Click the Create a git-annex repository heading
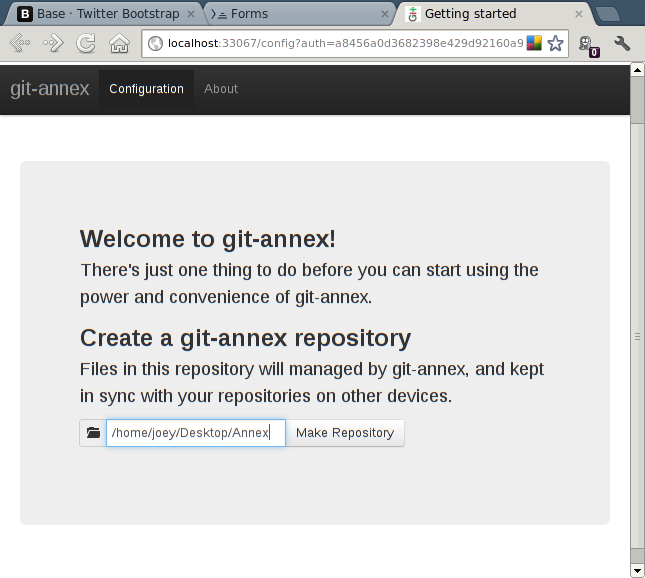 [246, 338]
